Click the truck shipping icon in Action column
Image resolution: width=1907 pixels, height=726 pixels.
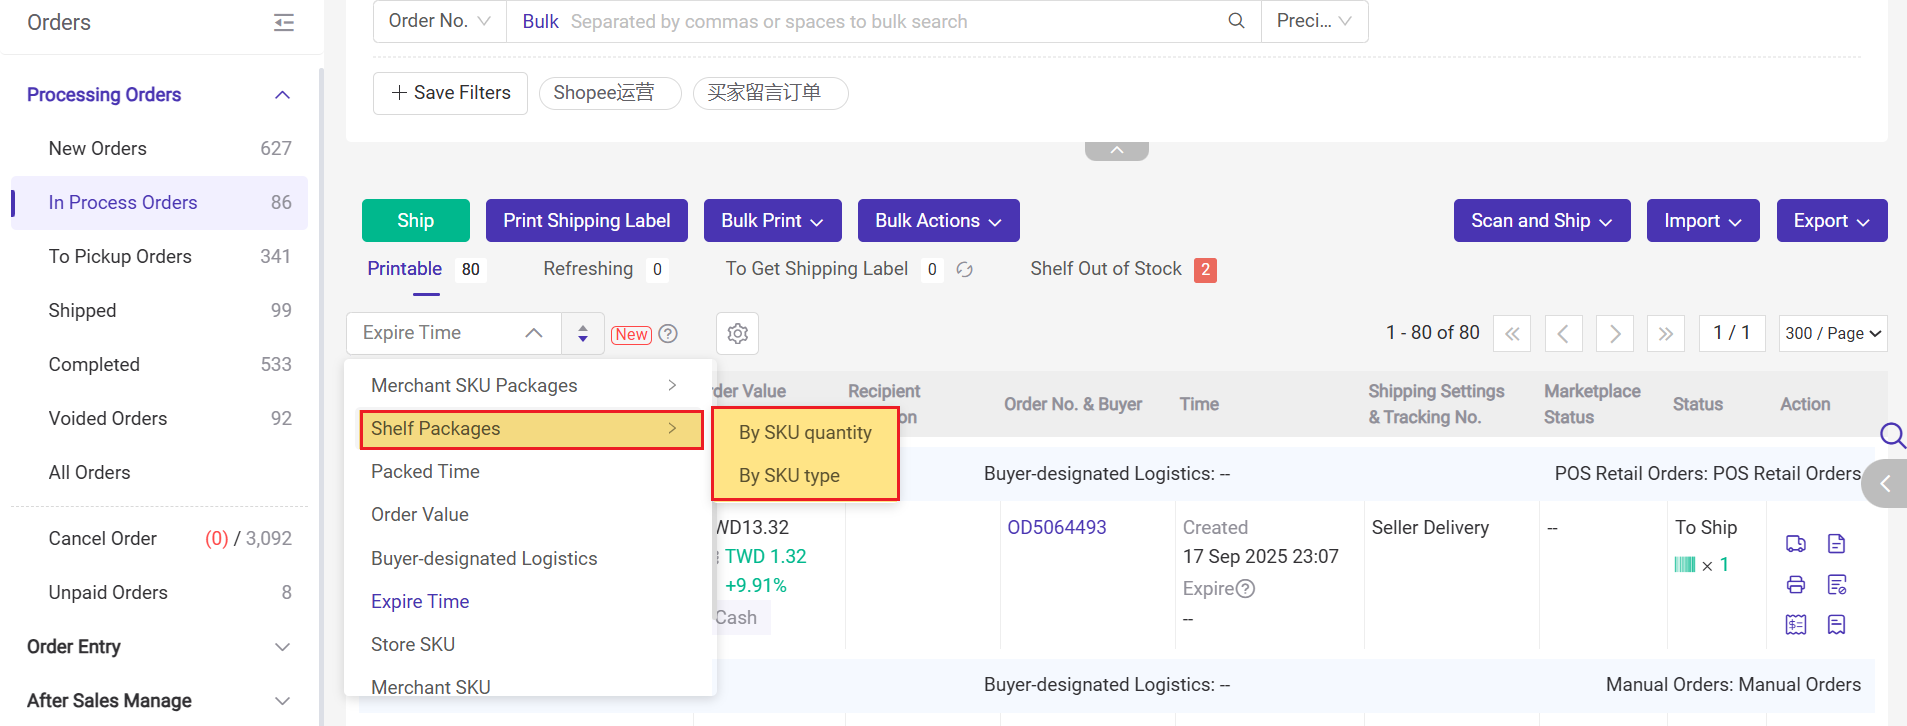tap(1795, 544)
